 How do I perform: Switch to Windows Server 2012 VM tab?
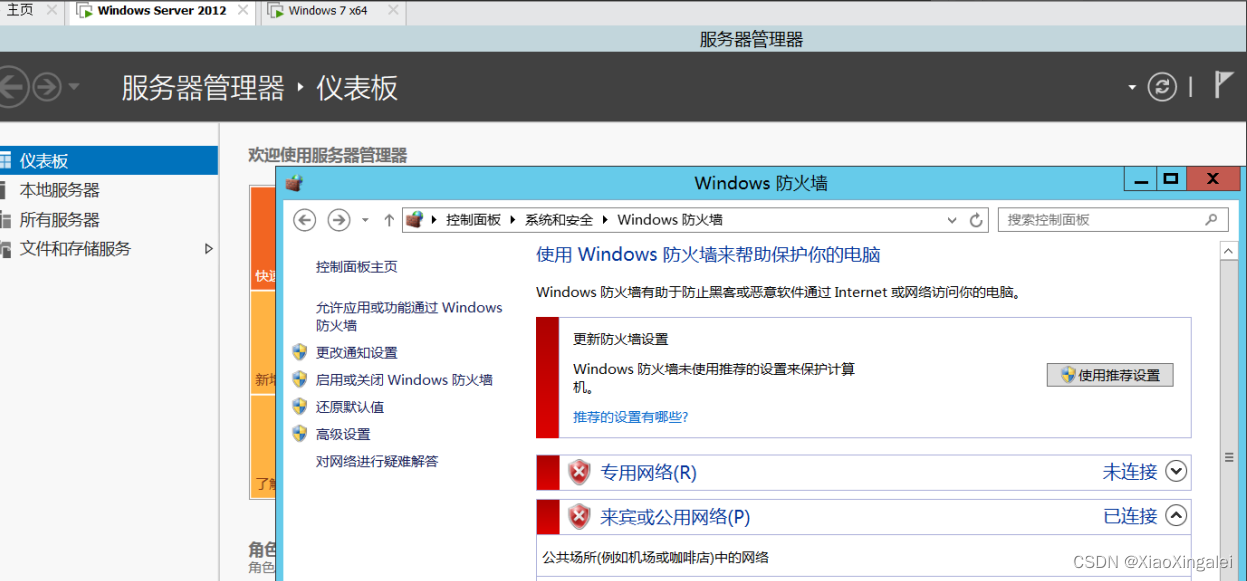161,11
